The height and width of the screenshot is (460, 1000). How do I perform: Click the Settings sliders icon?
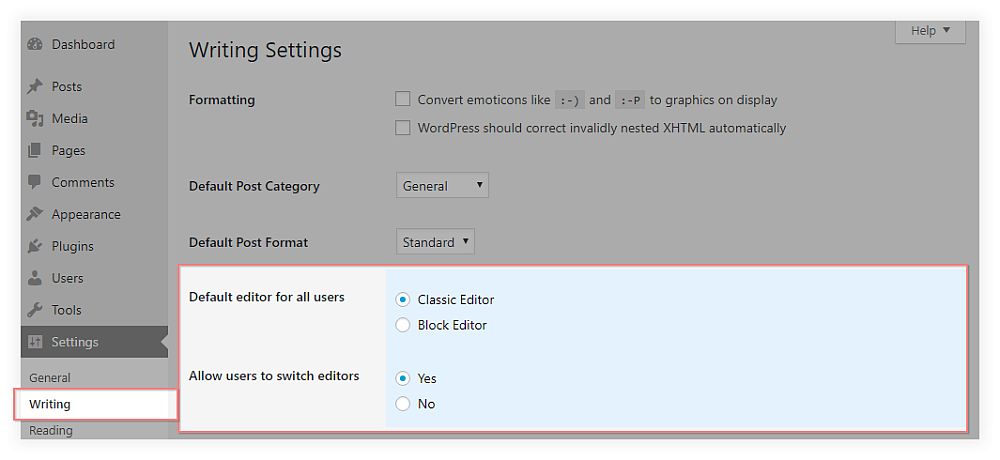point(34,342)
